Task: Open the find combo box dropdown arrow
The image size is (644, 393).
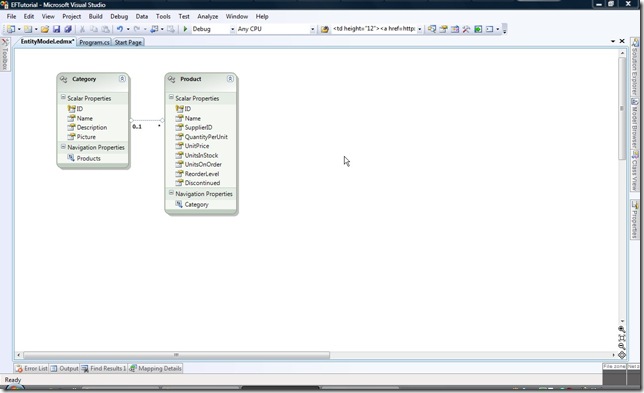Action: point(419,30)
